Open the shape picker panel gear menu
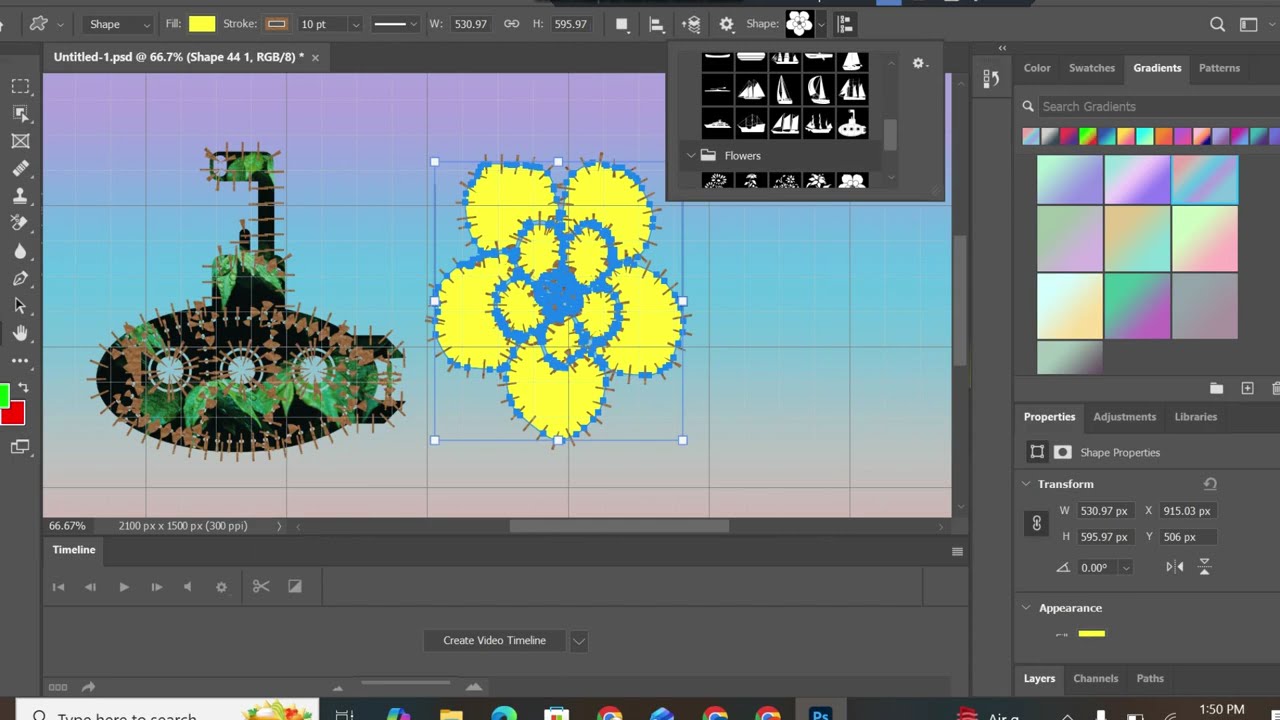 pyautogui.click(x=920, y=63)
